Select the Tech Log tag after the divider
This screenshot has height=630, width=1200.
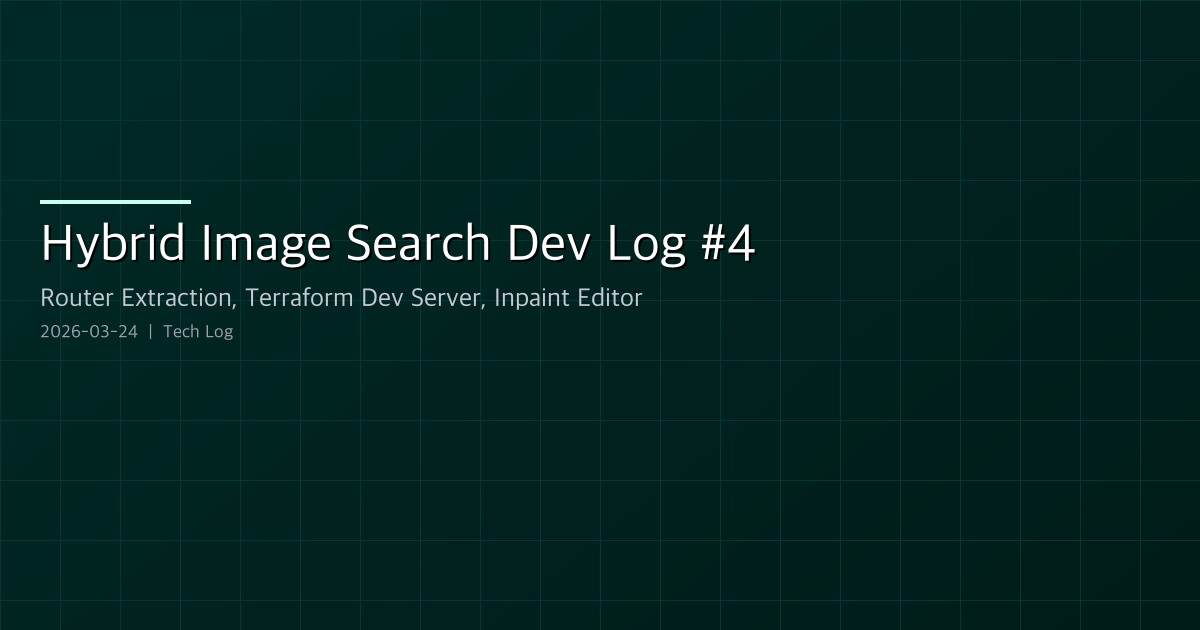[198, 331]
